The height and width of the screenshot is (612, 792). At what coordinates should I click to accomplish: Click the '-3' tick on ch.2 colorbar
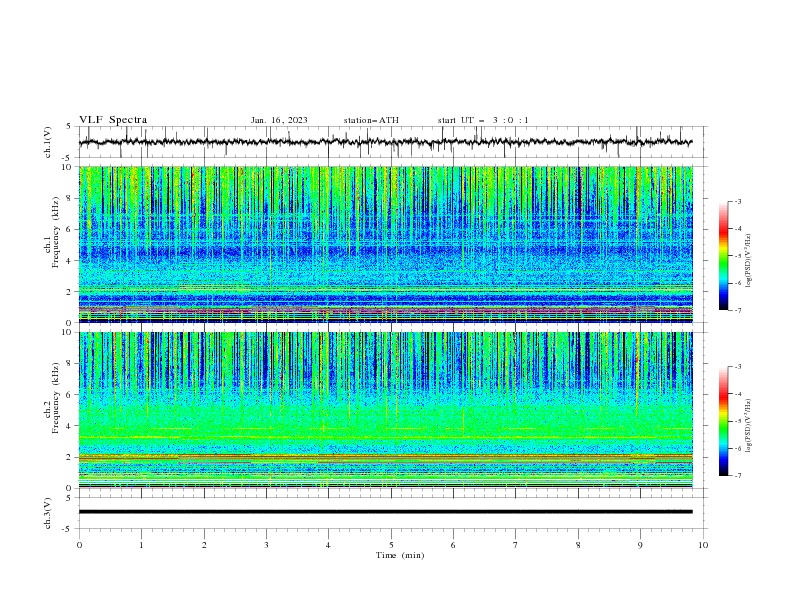click(737, 367)
